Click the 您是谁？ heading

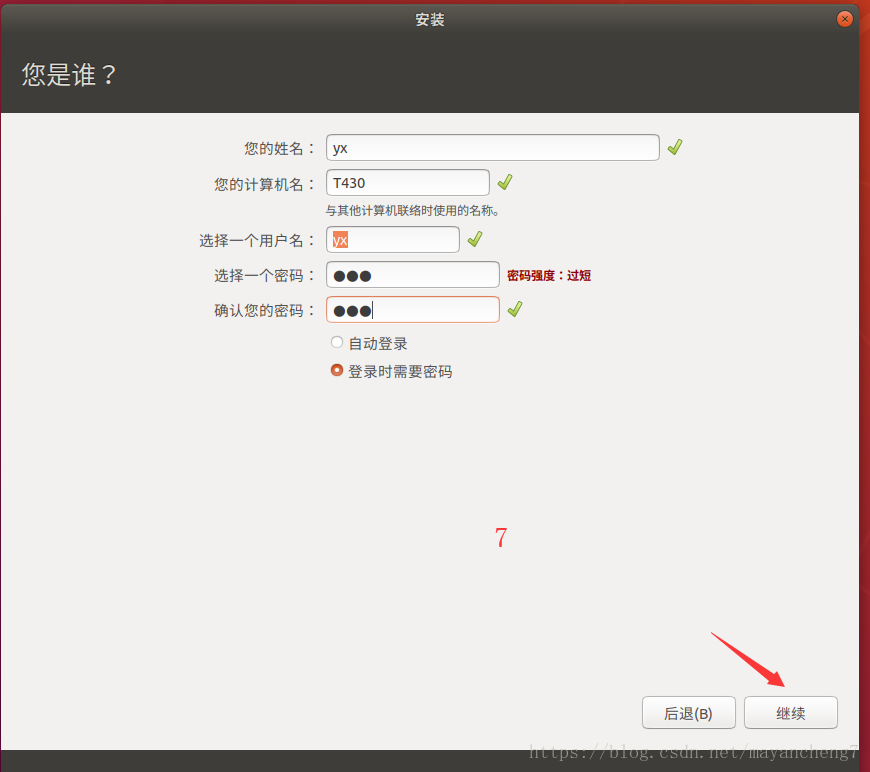[69, 74]
